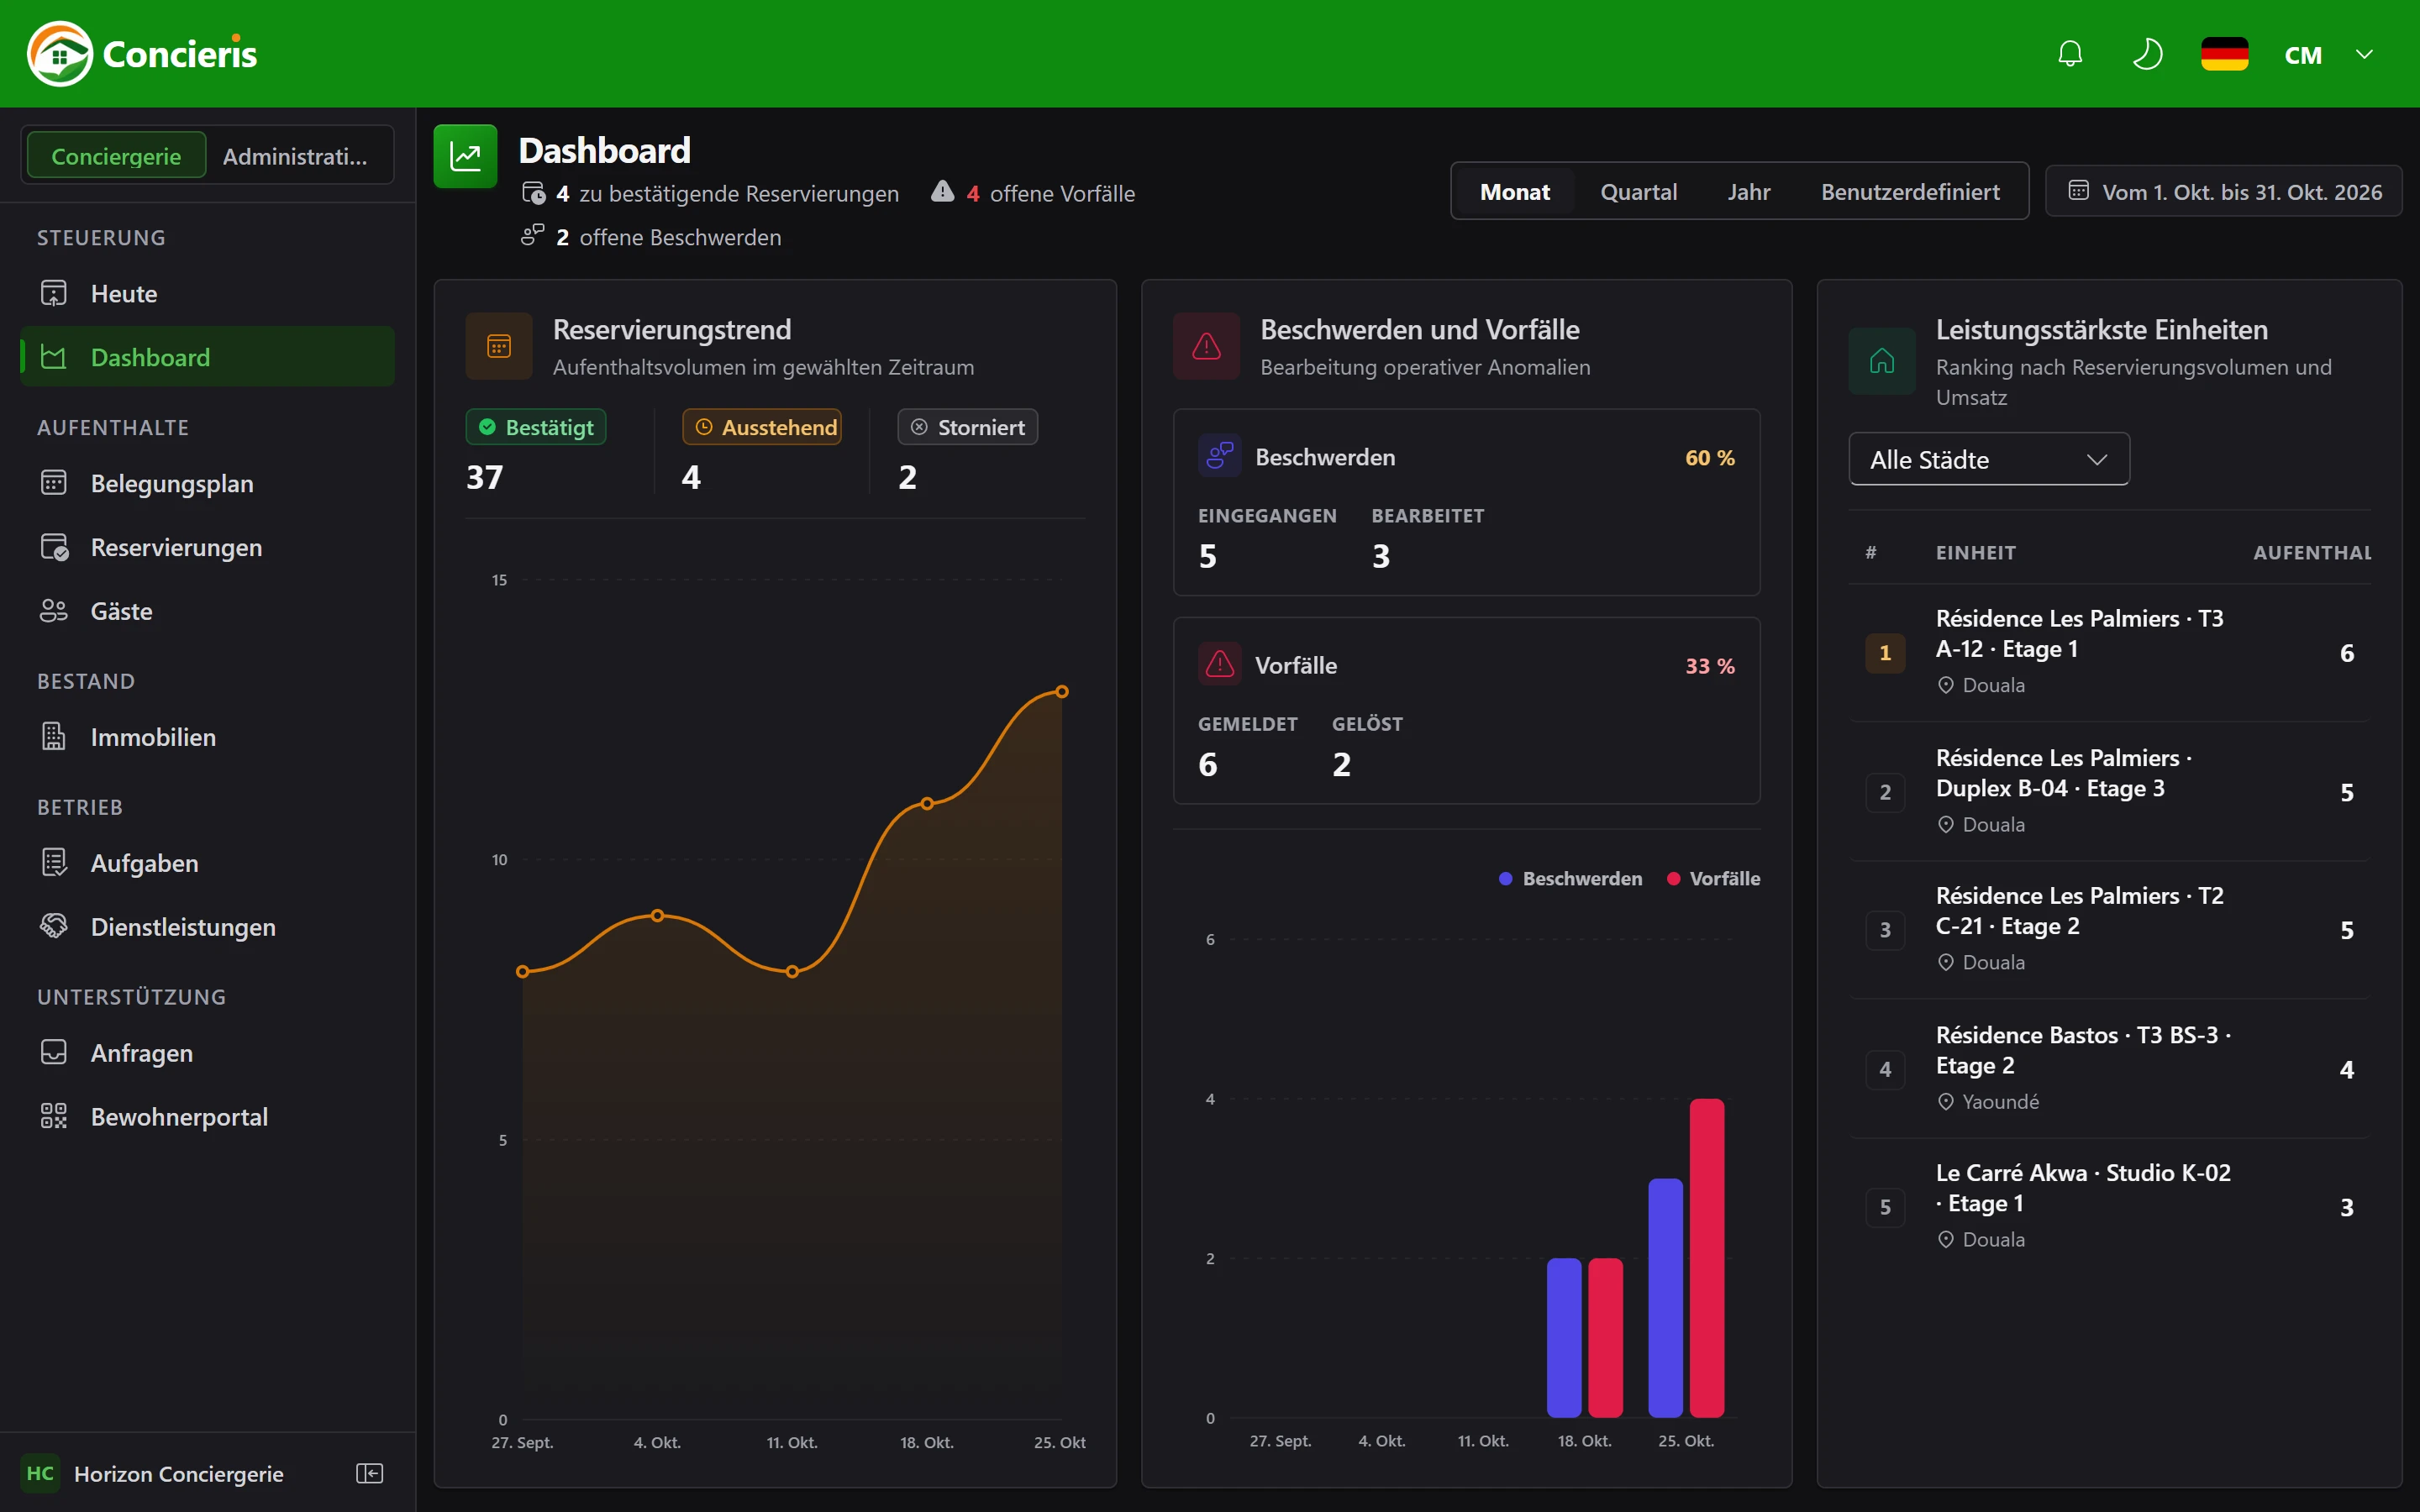
Task: Open Résidence Bastos T3 BS-3 row
Action: [2109, 1068]
